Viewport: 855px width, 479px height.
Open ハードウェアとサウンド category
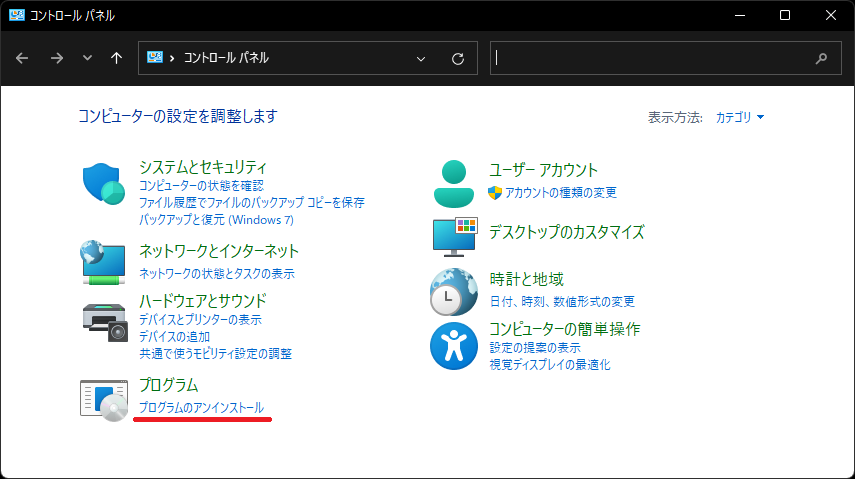point(202,301)
